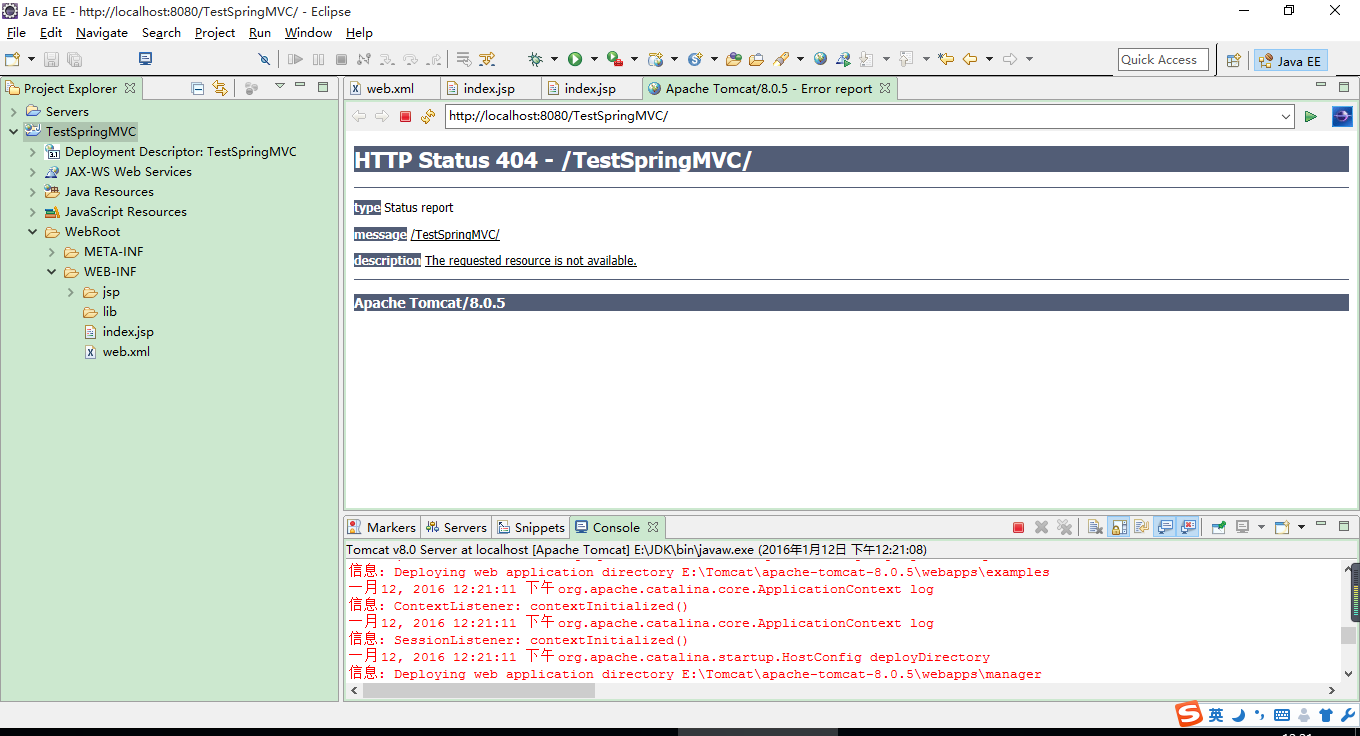Click the console vertical scrollbar thumb
Image resolution: width=1360 pixels, height=736 pixels.
coord(1349,636)
